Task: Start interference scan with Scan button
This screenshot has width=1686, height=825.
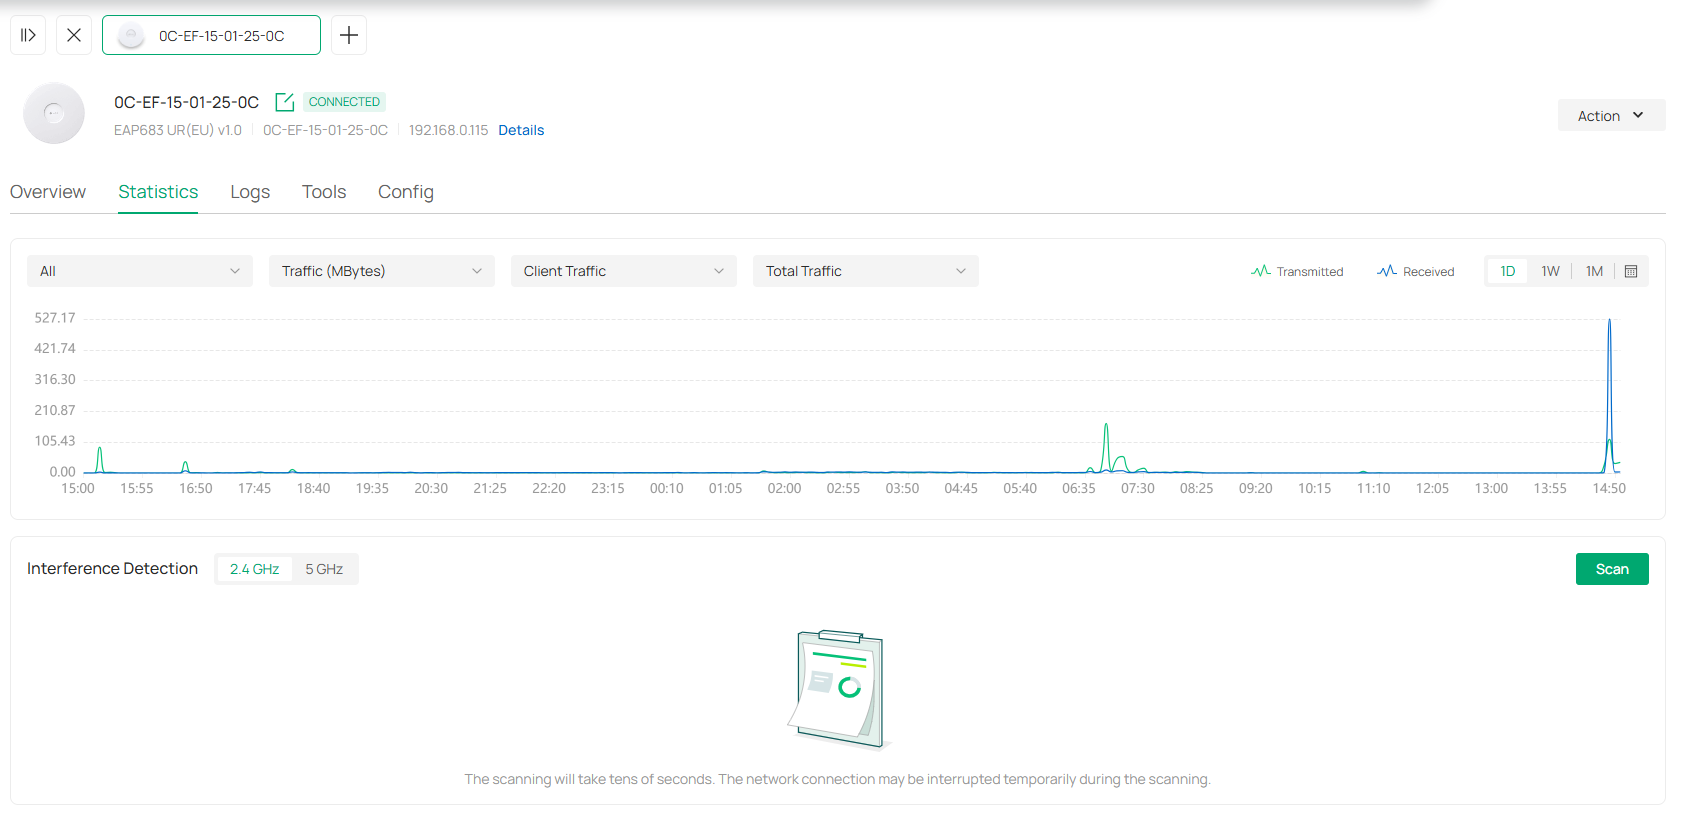Action: click(x=1612, y=569)
